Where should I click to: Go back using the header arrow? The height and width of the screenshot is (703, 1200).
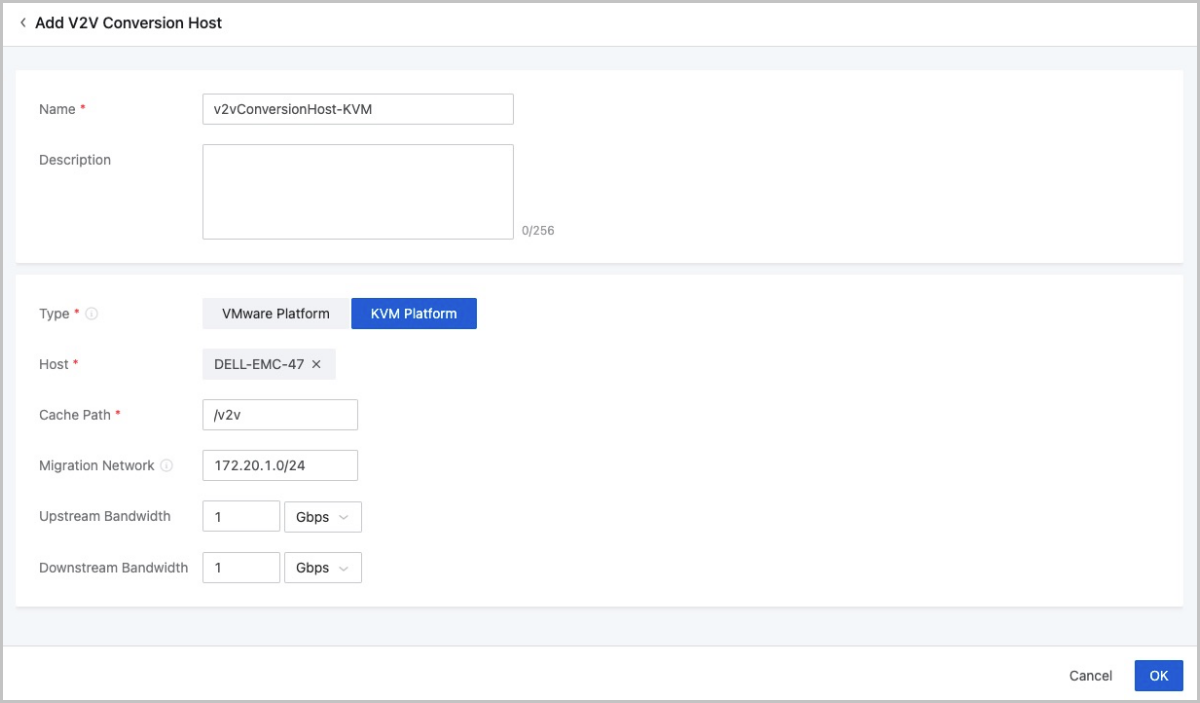23,22
